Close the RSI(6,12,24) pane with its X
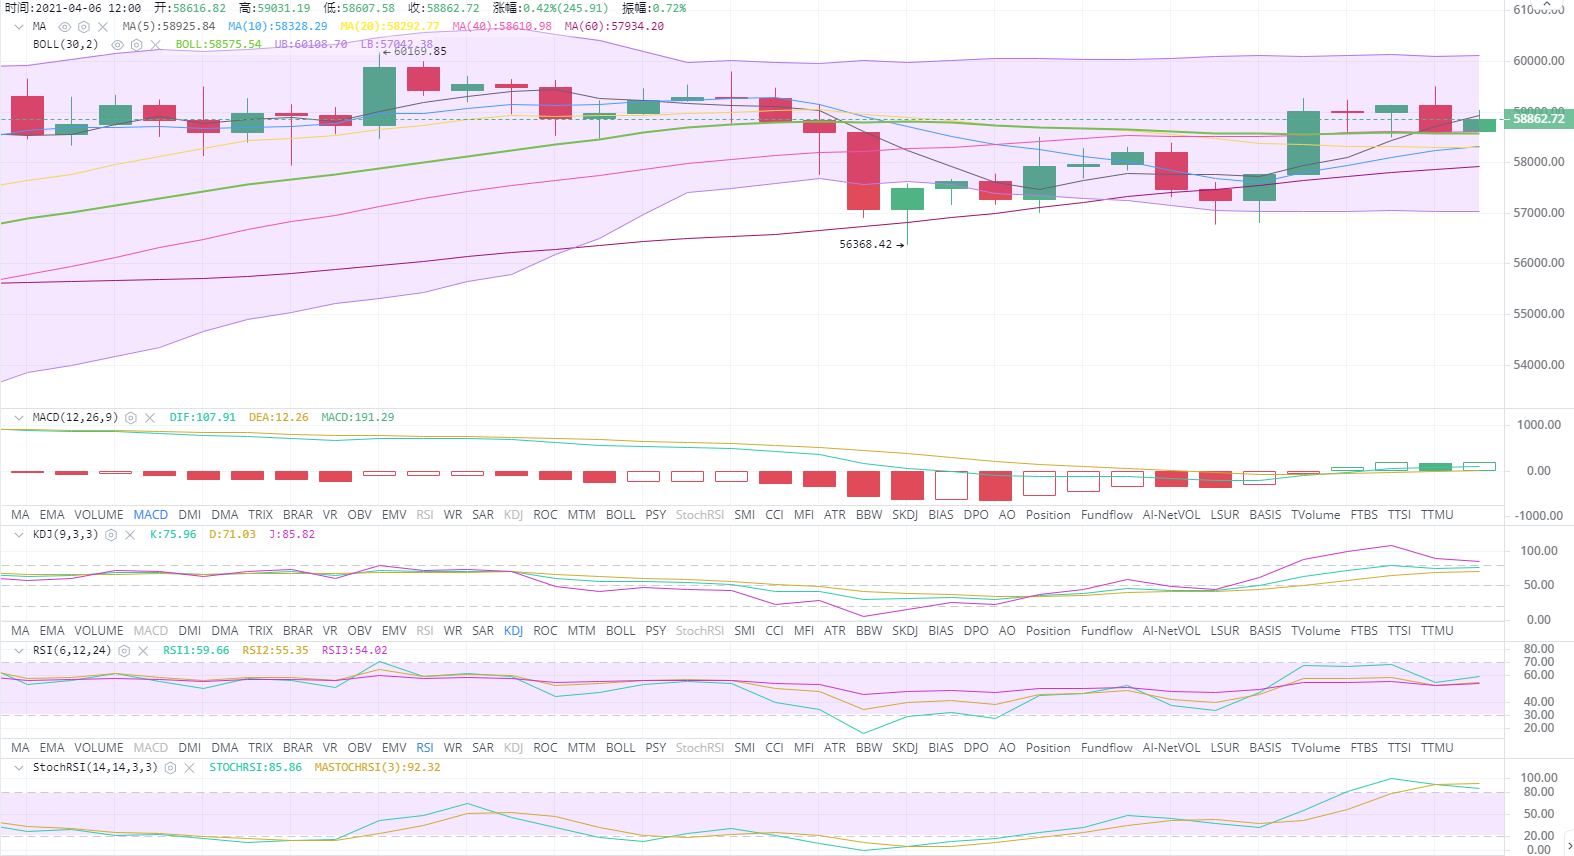 pos(143,651)
